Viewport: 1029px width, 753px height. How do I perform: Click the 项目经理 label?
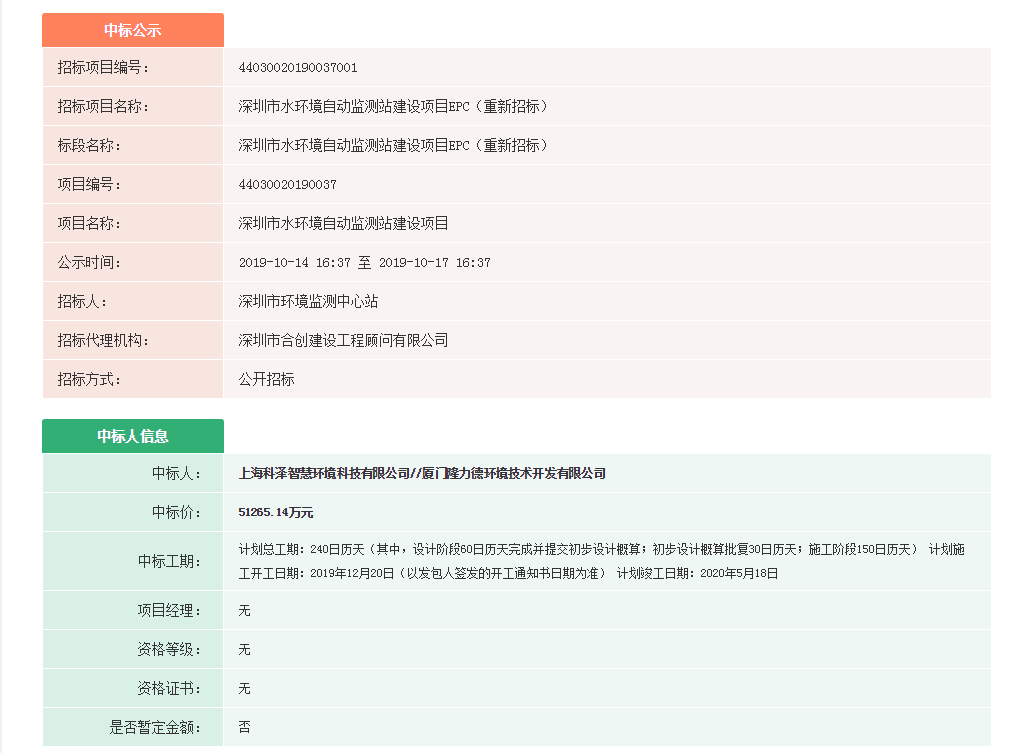click(x=169, y=611)
